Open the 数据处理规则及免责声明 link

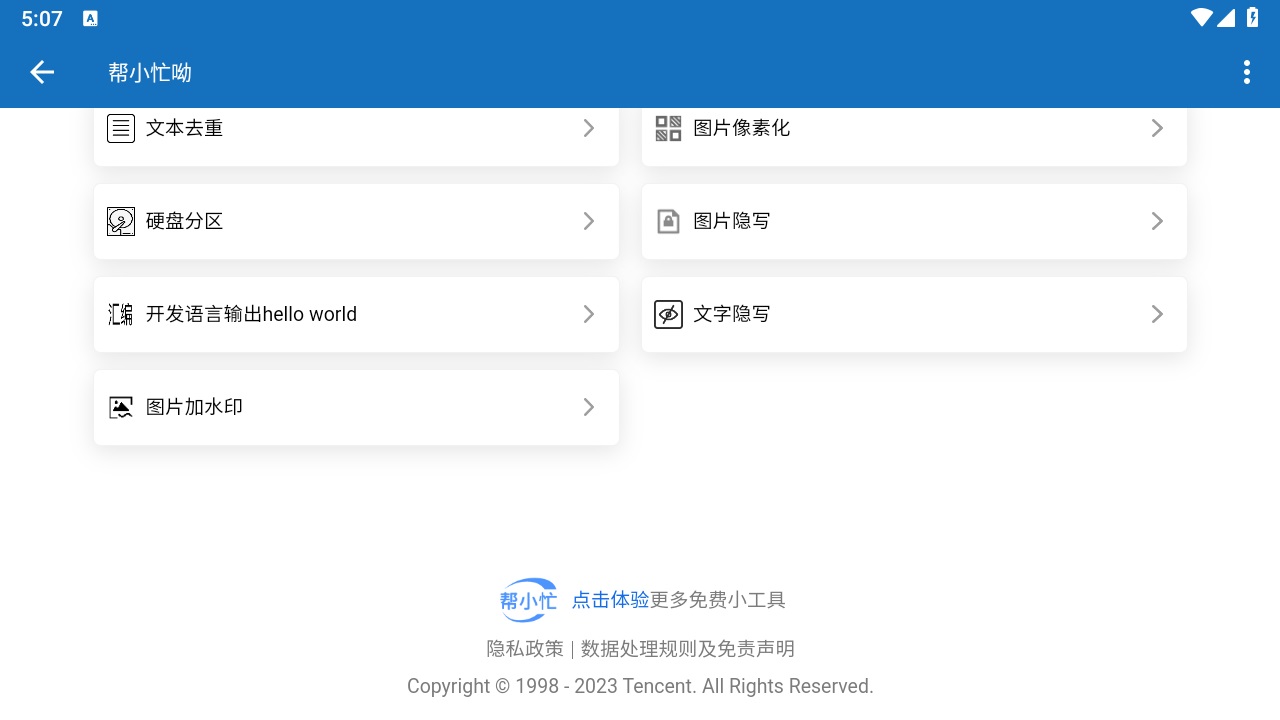[688, 649]
